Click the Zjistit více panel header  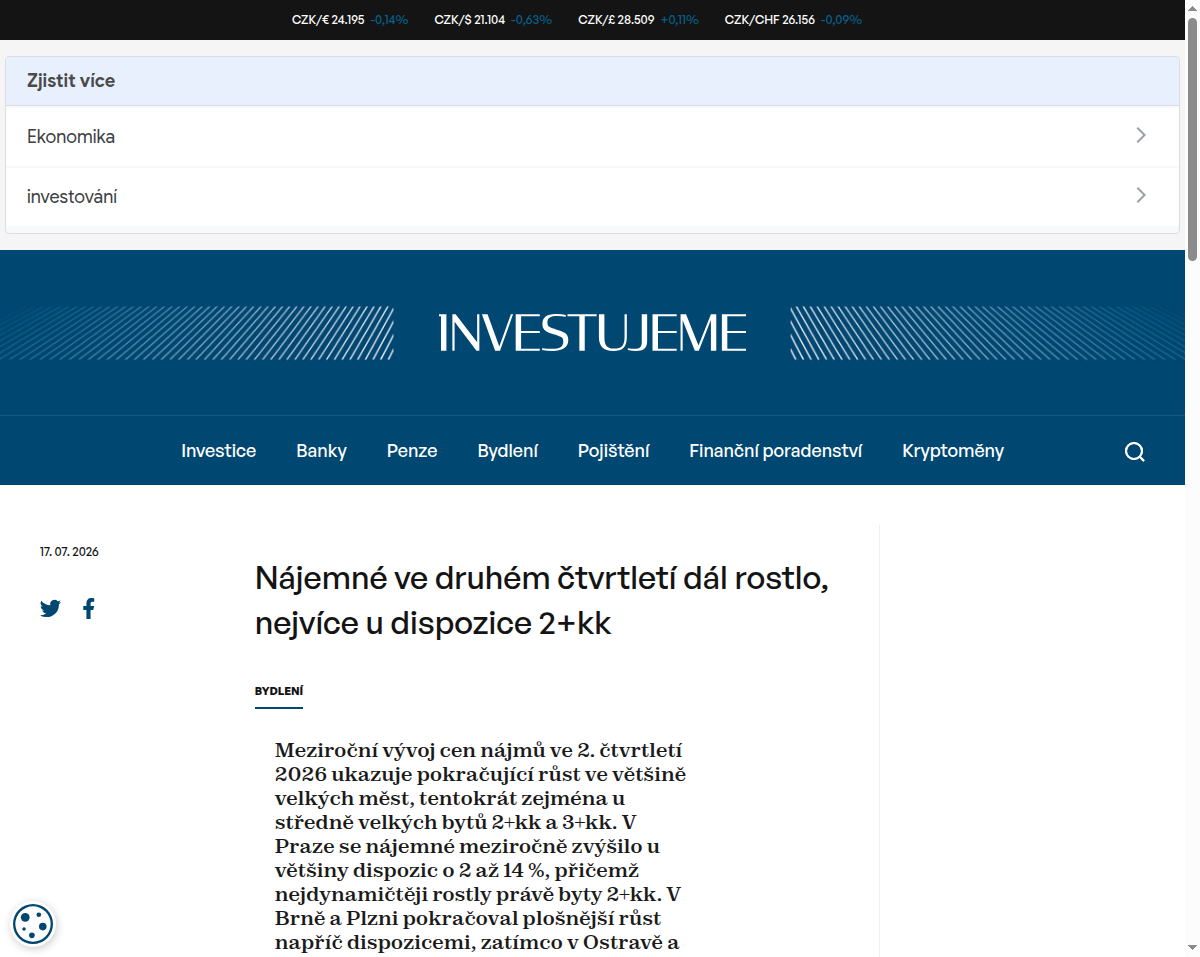pyautogui.click(x=592, y=81)
